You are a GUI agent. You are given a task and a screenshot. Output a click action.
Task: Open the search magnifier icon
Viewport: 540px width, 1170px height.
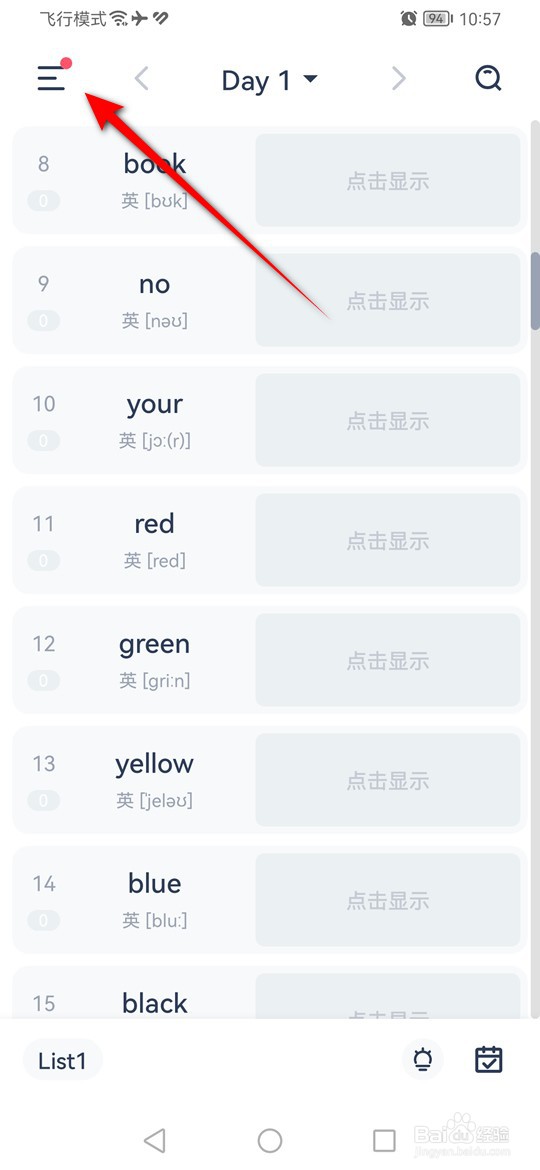[x=489, y=78]
